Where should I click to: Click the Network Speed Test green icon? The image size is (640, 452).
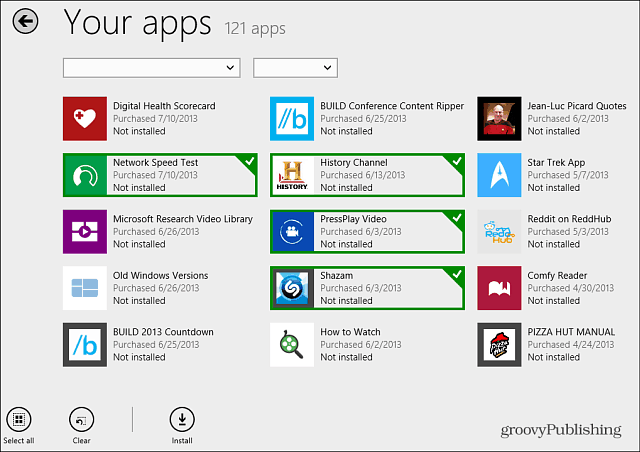click(x=86, y=175)
